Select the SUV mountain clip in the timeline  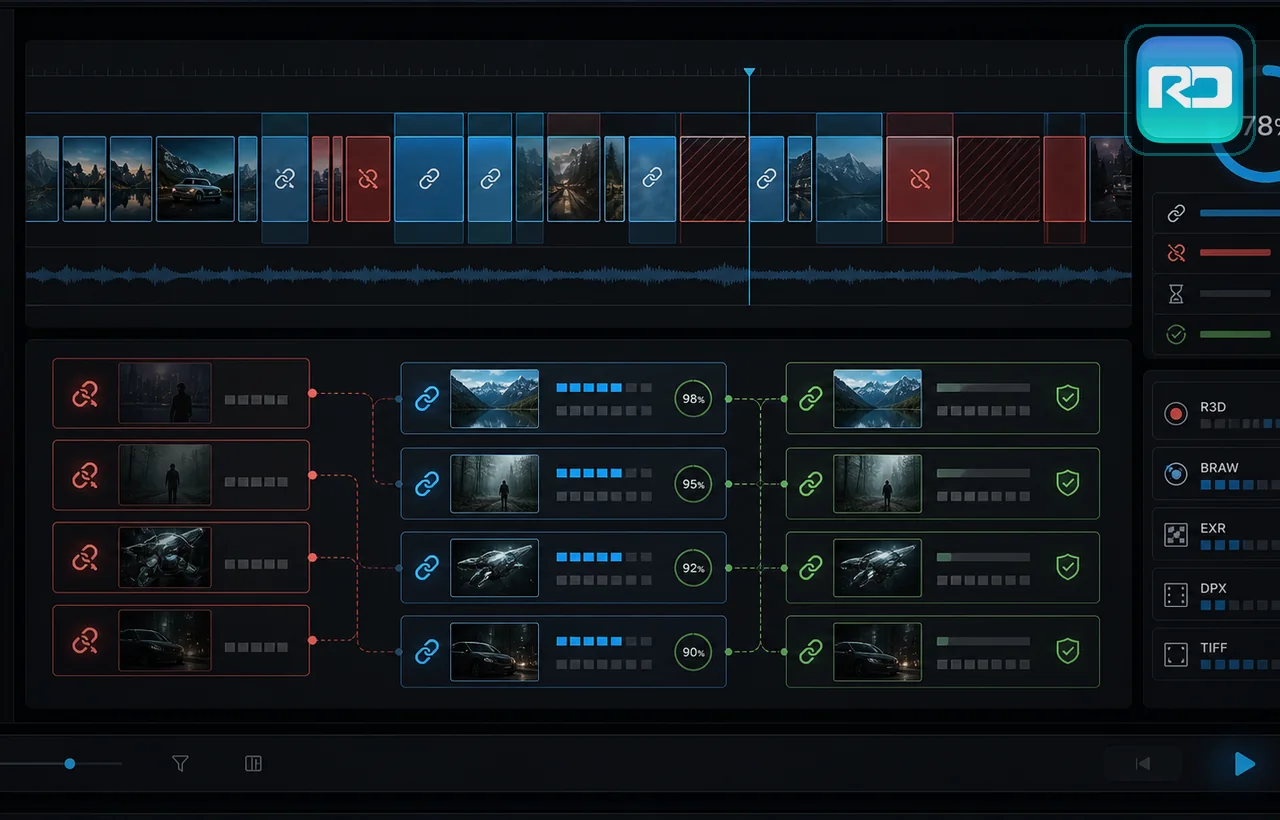tap(195, 179)
